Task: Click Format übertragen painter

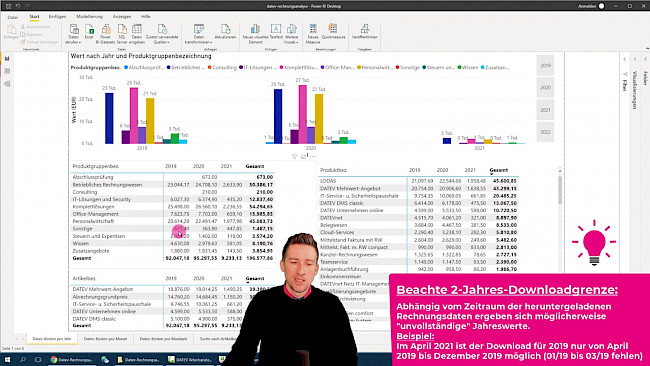Action: coord(39,42)
